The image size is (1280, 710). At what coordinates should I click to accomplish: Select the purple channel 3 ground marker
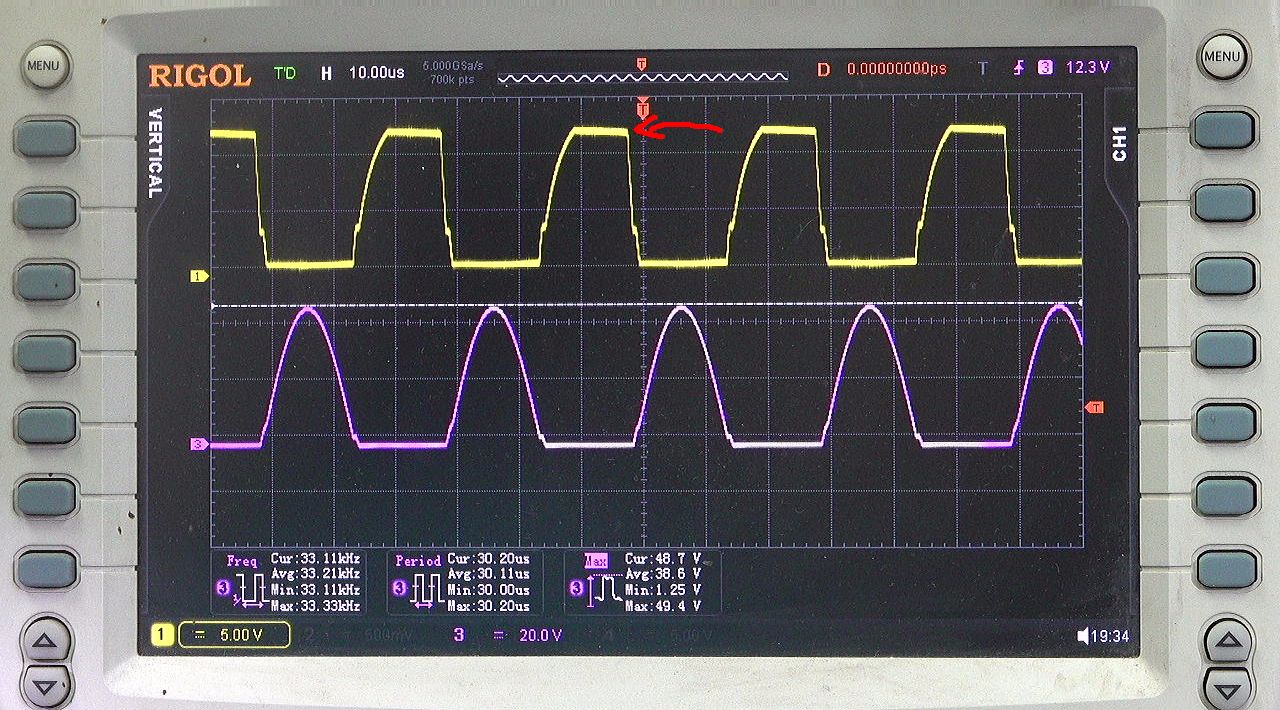pyautogui.click(x=199, y=443)
